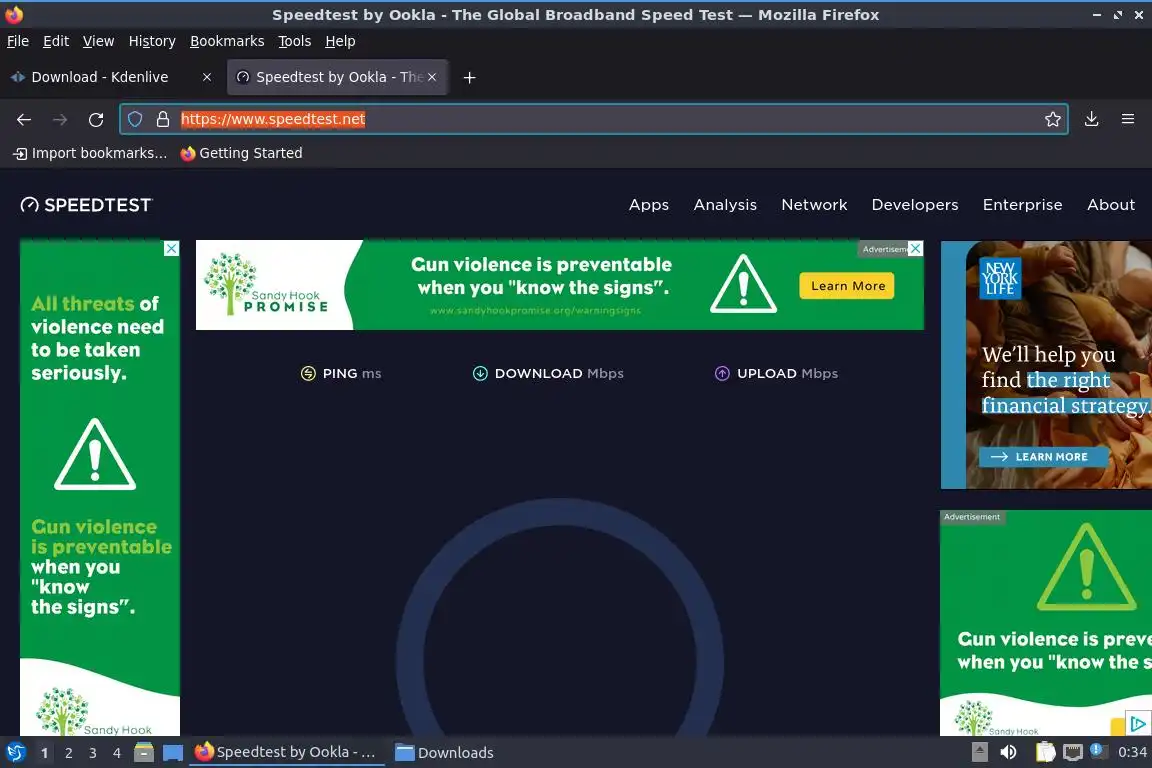This screenshot has height=768, width=1152.
Task: Click the New York Life logo
Action: (1000, 279)
